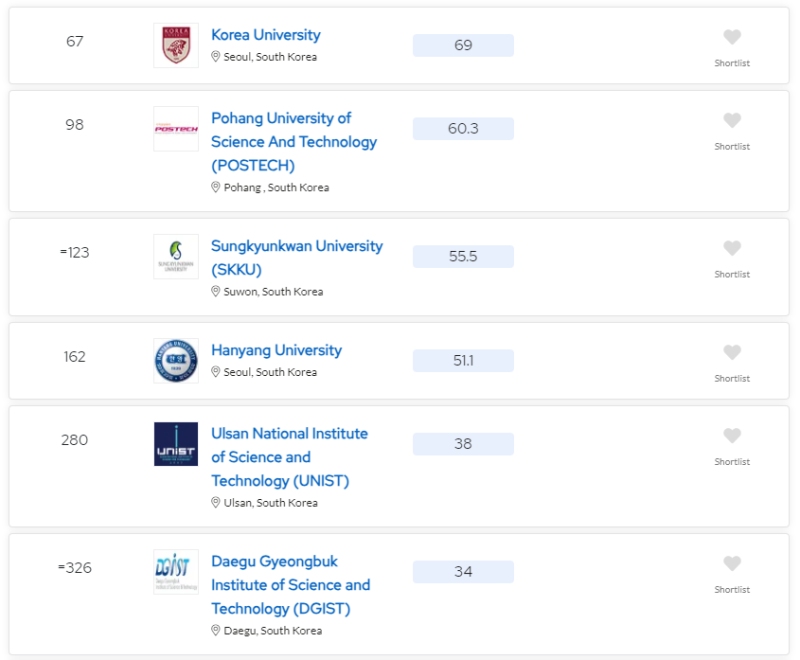The height and width of the screenshot is (660, 800).
Task: Click Korea University score bar showing 69
Action: (x=463, y=45)
